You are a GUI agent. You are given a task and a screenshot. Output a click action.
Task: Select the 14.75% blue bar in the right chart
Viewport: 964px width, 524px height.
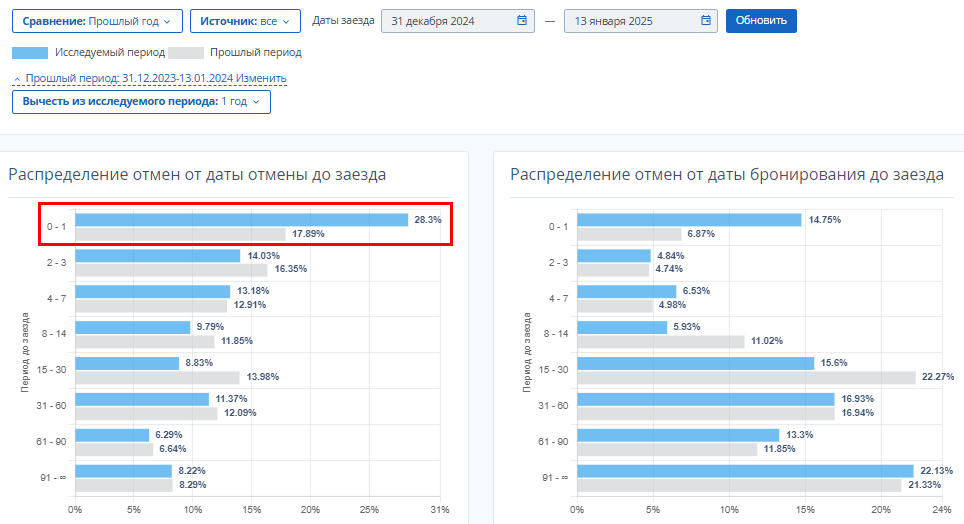pos(689,220)
